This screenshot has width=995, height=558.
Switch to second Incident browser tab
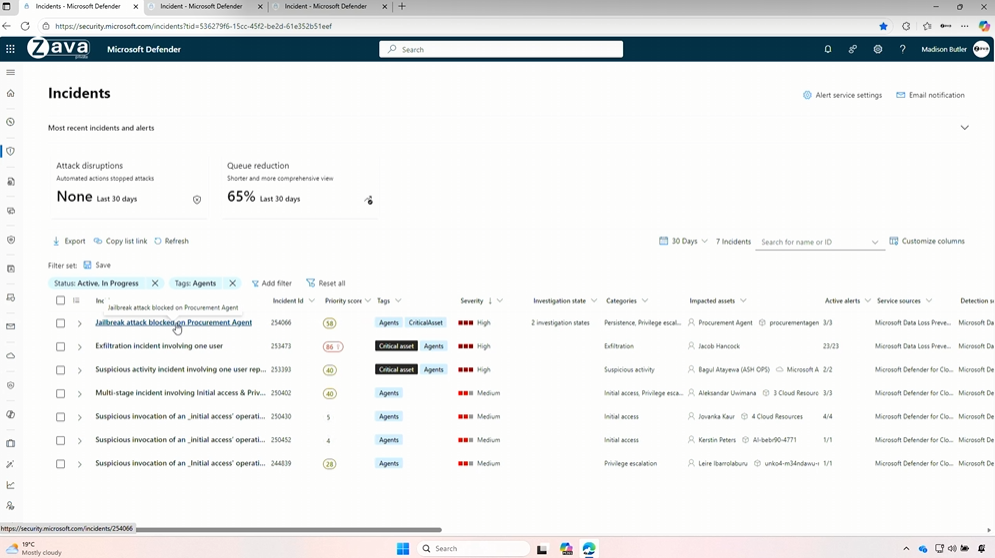click(x=206, y=6)
